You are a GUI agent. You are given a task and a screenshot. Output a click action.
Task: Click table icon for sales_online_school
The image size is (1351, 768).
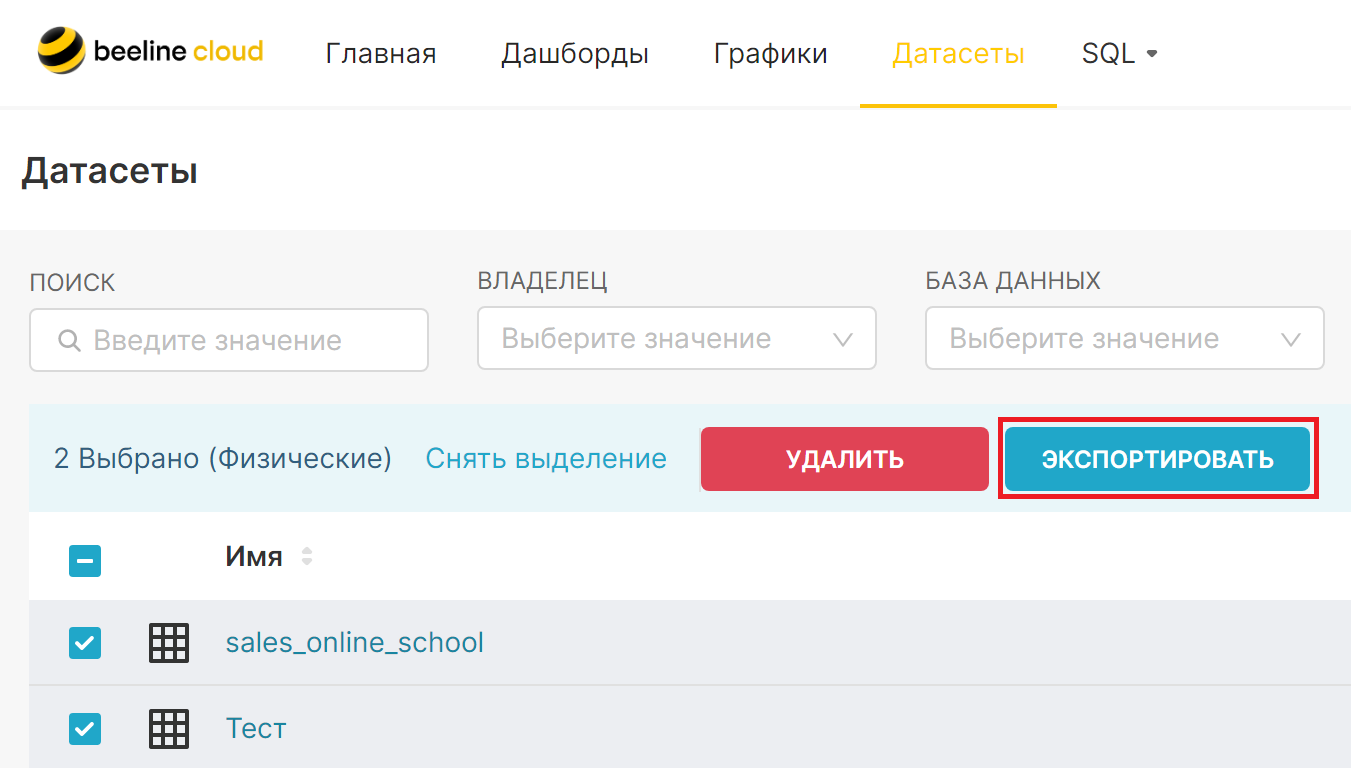point(169,642)
